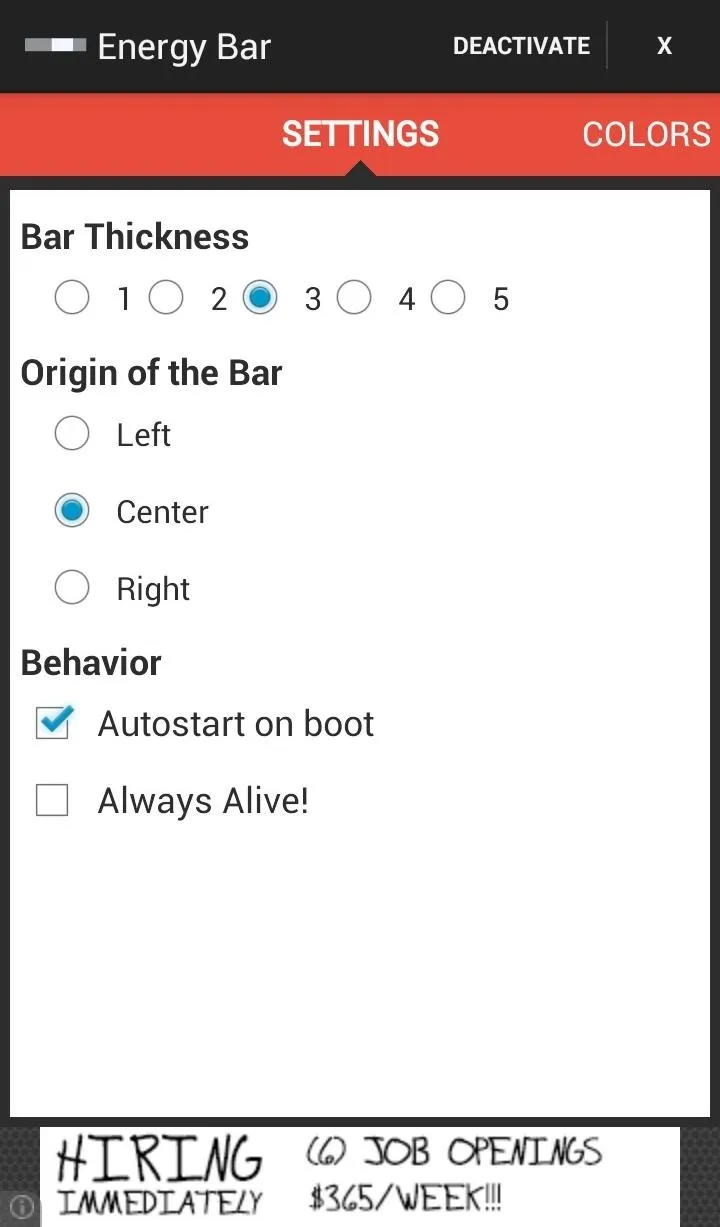Tap the Energy Bar title text
720x1227 pixels.
tap(184, 47)
